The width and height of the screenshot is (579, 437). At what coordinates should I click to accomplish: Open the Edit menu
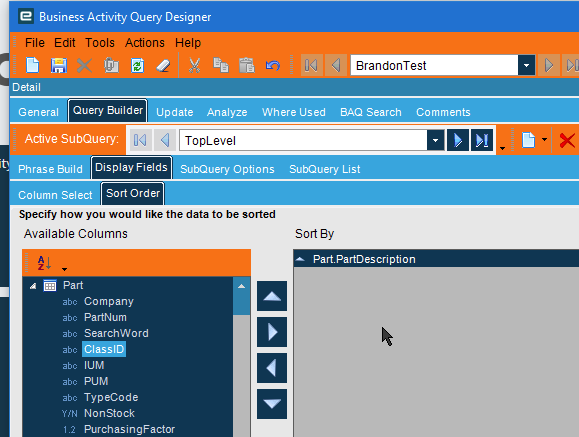tap(65, 43)
